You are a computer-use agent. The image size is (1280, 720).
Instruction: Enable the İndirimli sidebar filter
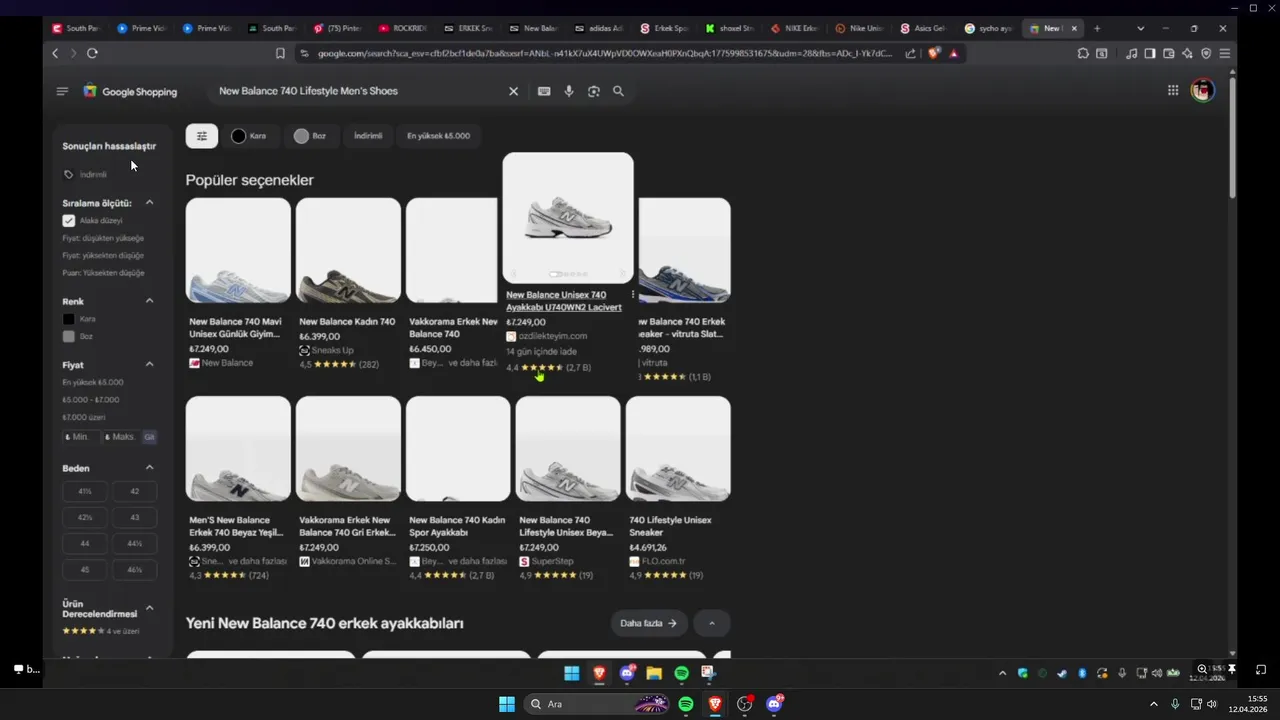(x=86, y=174)
